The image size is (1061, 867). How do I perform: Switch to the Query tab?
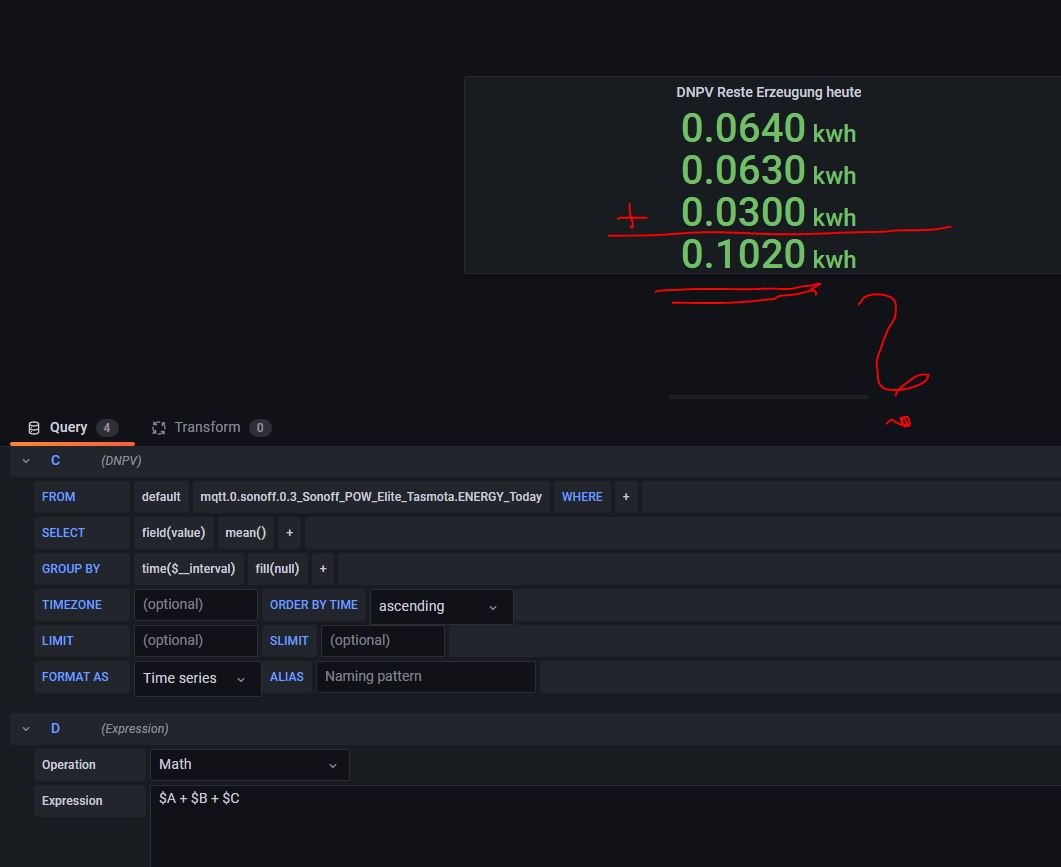click(x=68, y=428)
